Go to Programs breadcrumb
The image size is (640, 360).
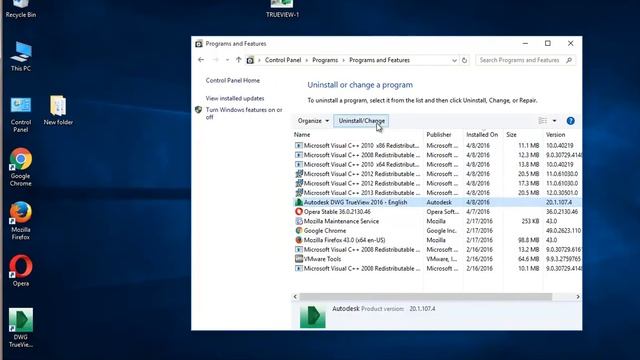(x=325, y=60)
